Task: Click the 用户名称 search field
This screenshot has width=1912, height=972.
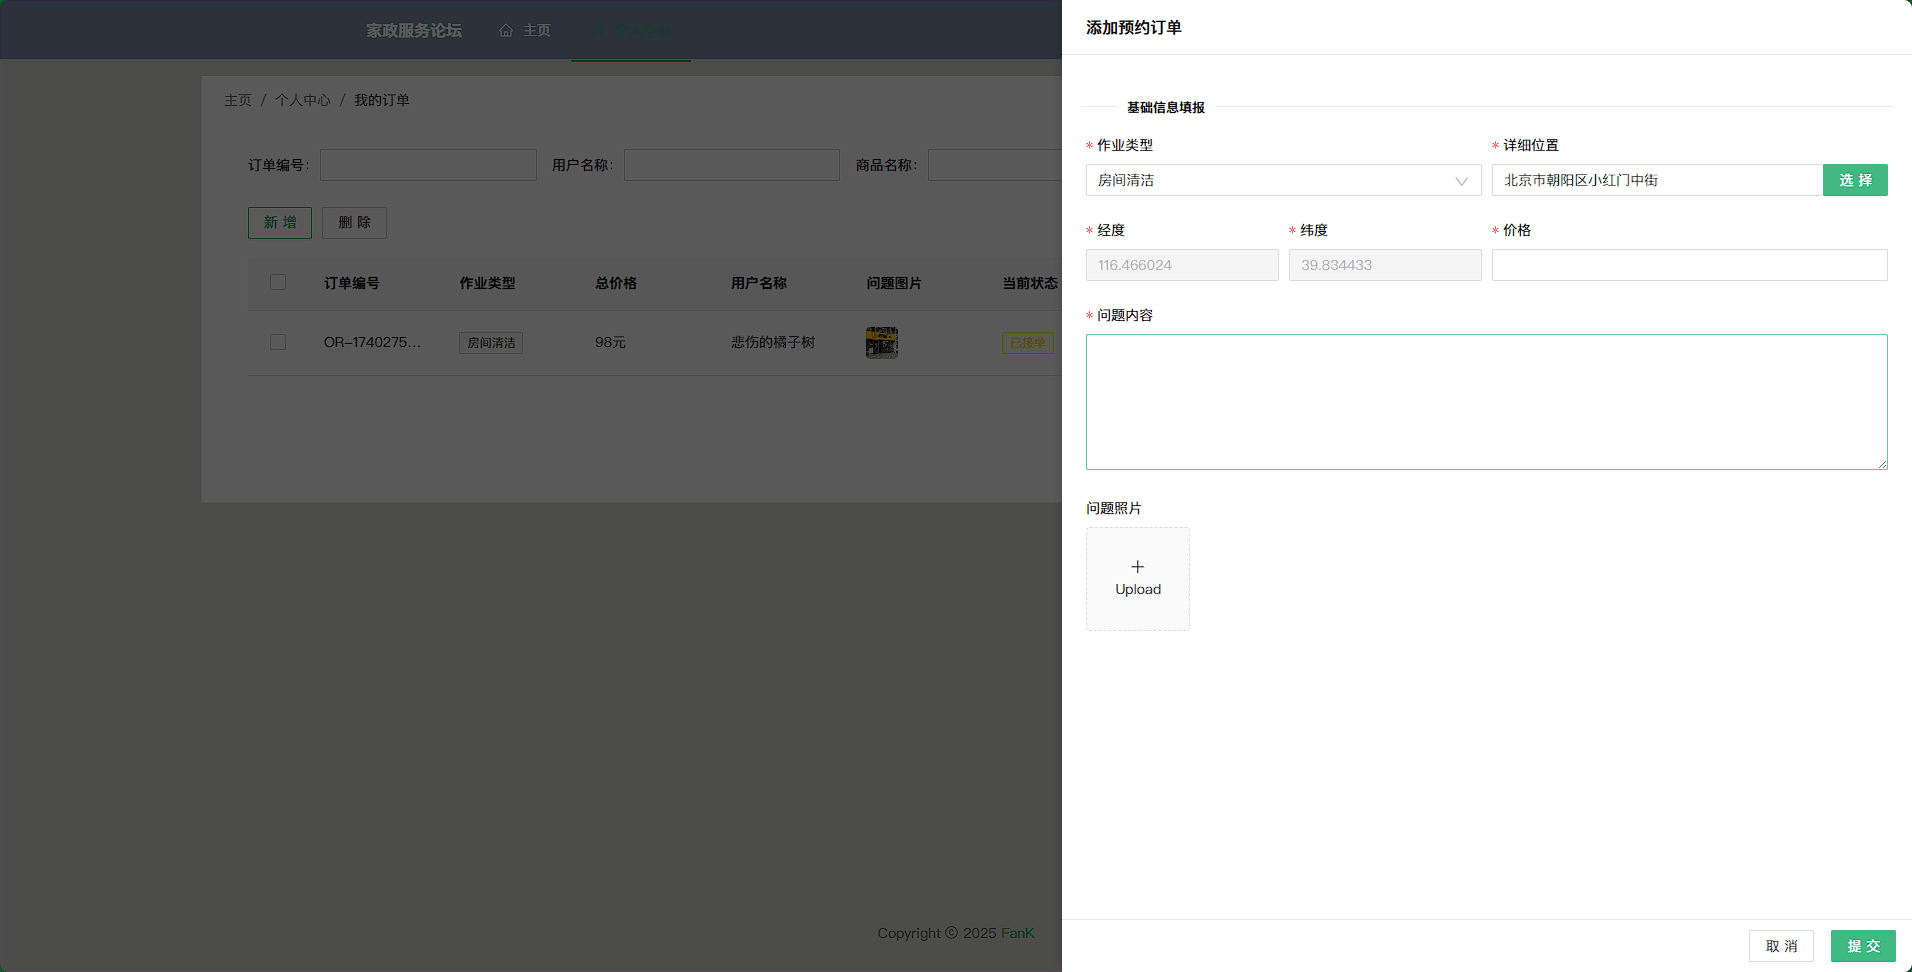Action: [731, 165]
